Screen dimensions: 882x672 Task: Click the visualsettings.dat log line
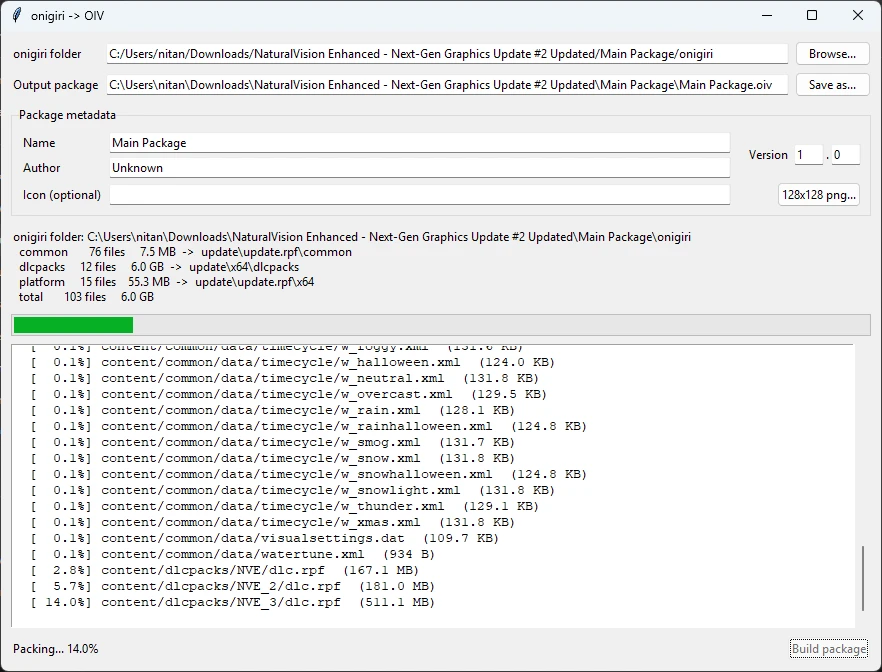pos(265,538)
